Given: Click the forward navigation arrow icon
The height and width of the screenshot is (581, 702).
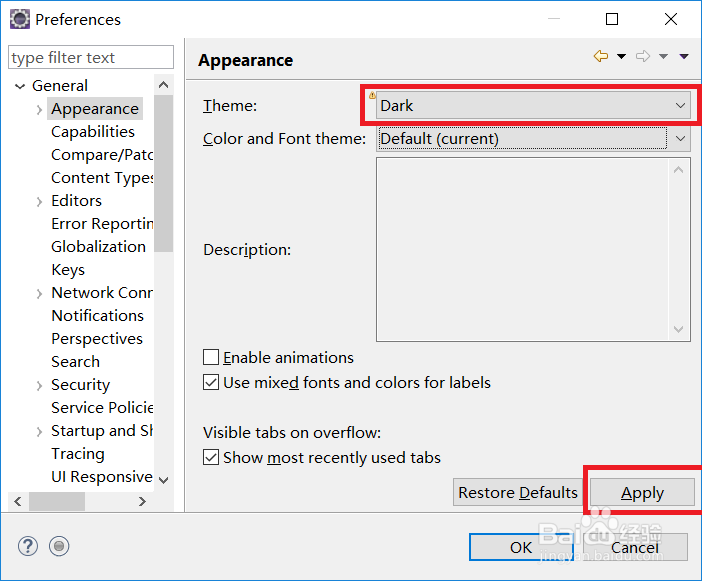Looking at the screenshot, I should click(x=643, y=57).
